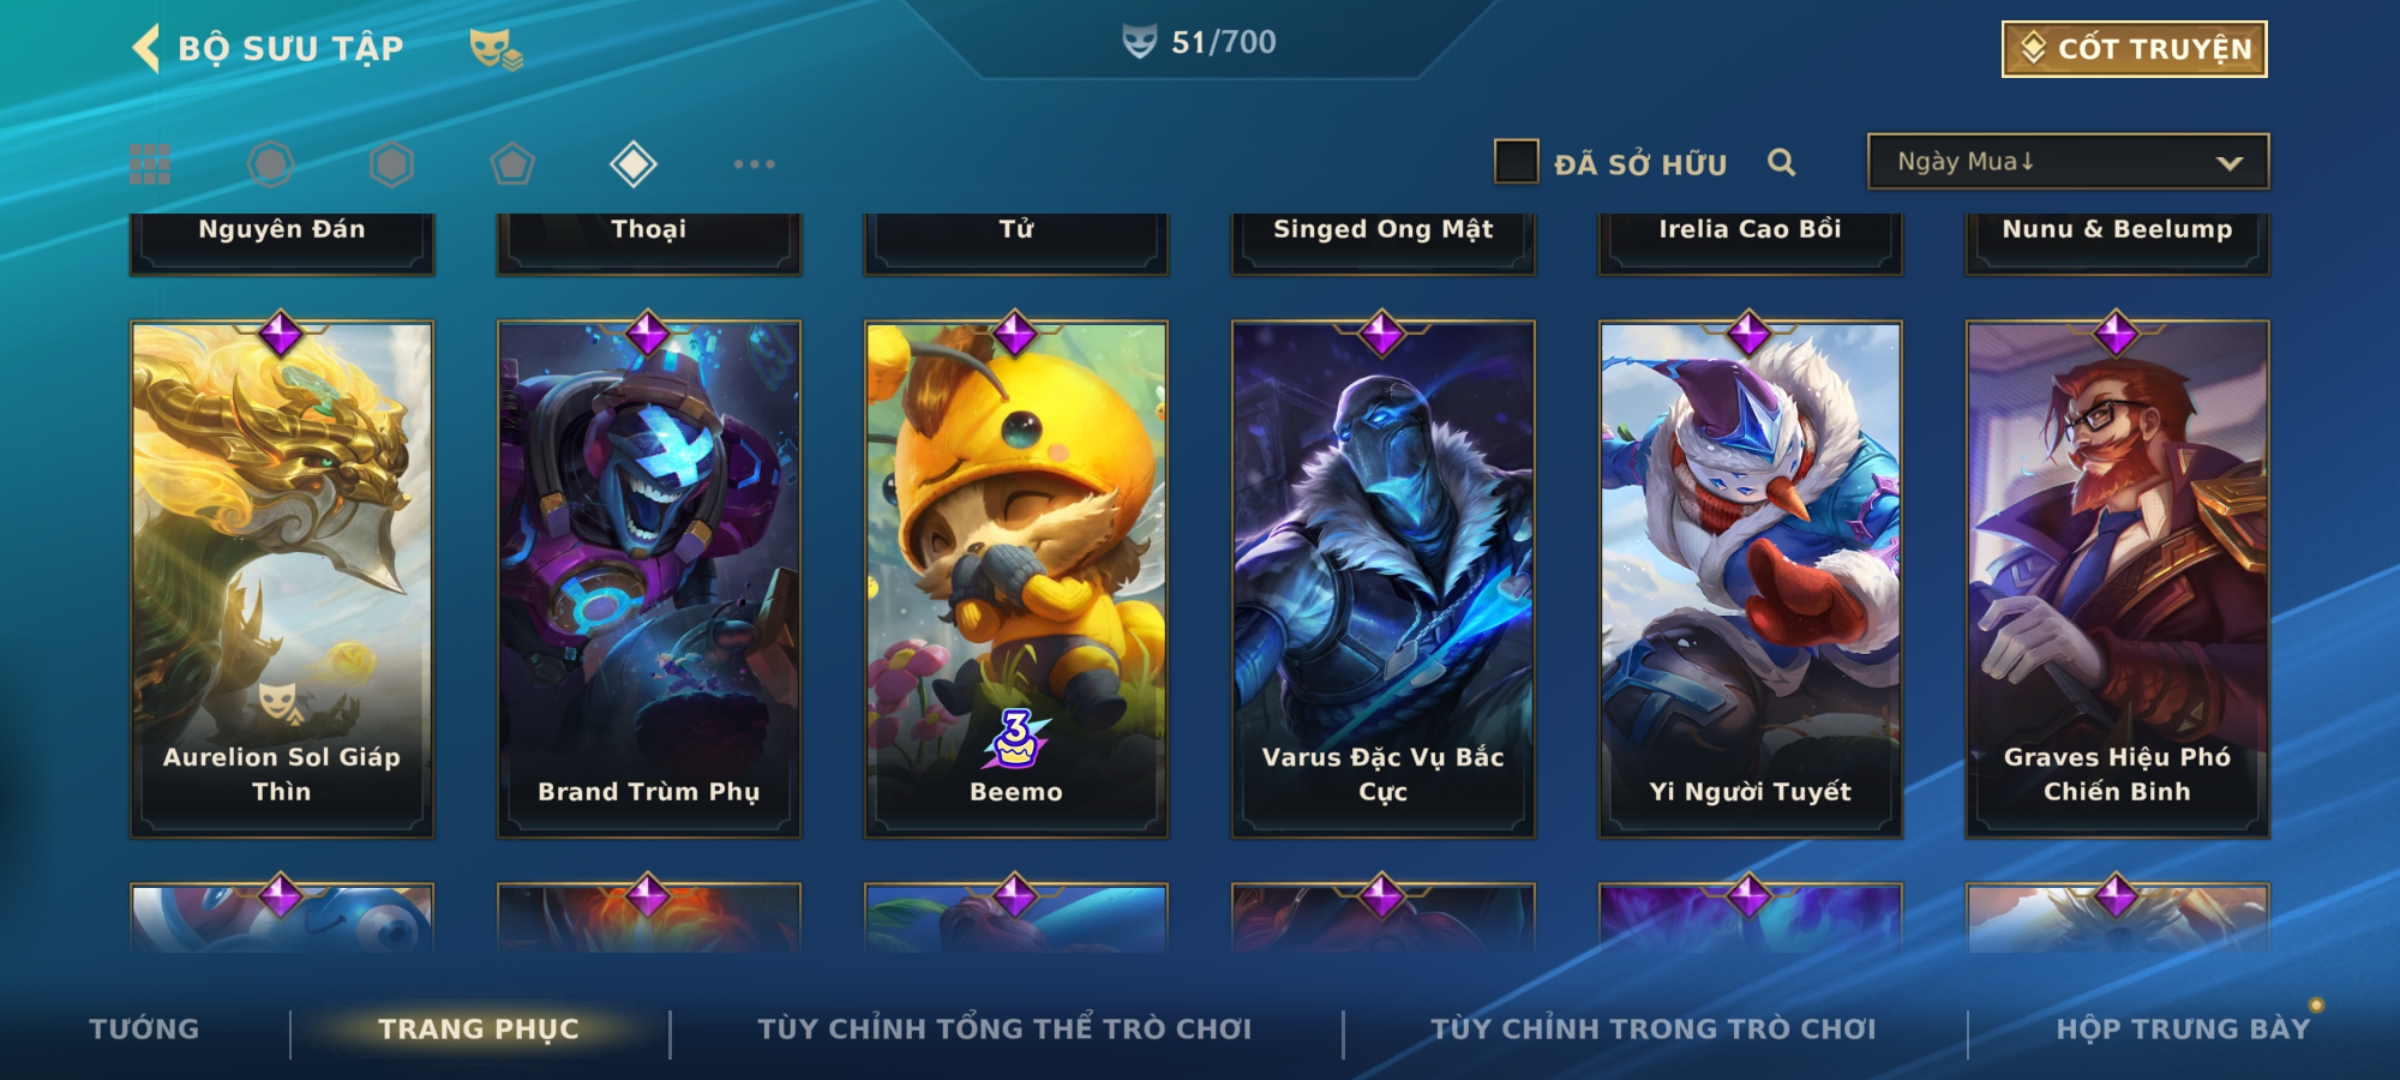
Task: Toggle the Đã Sở Hữu checkbox
Action: point(1516,162)
